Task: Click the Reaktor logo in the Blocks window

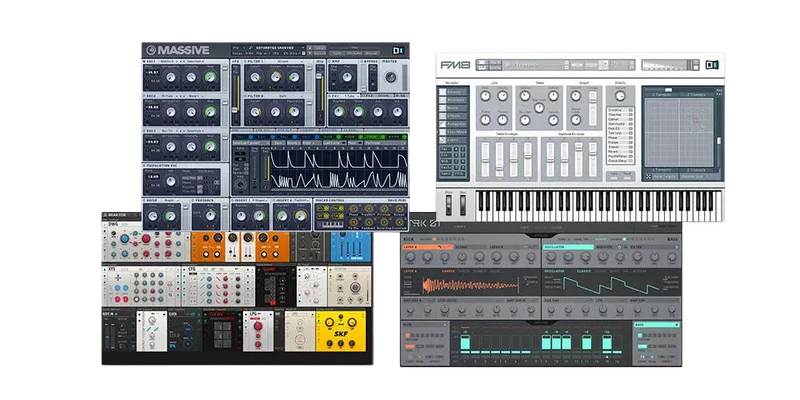Action: click(x=116, y=215)
